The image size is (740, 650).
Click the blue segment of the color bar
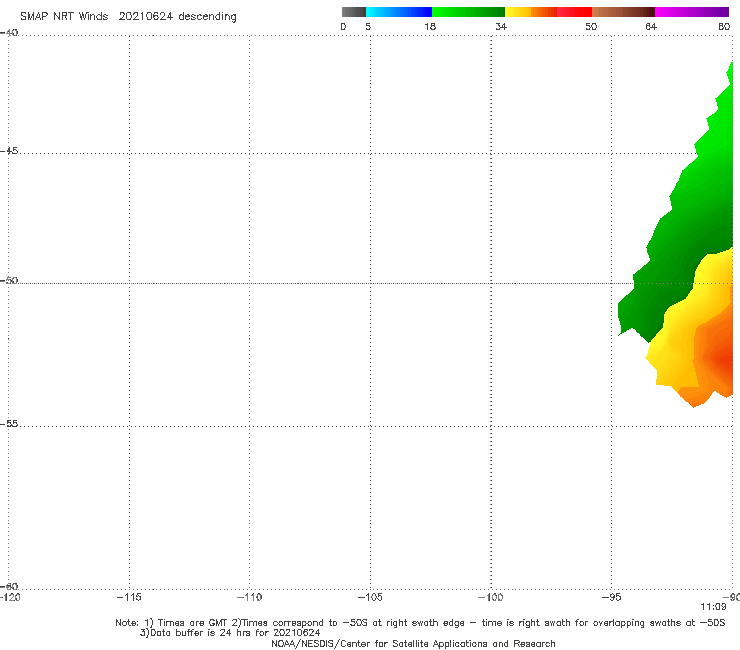(399, 12)
